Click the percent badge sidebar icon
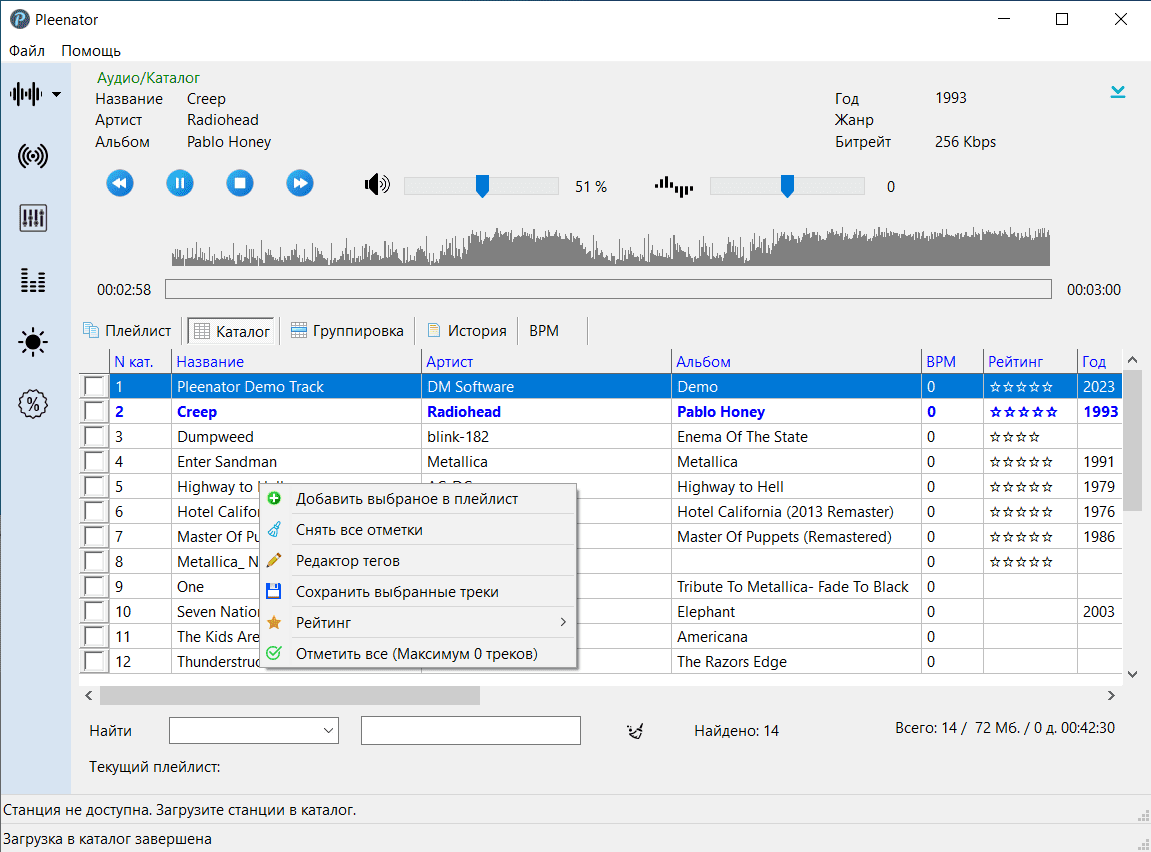1151x852 pixels. [33, 405]
